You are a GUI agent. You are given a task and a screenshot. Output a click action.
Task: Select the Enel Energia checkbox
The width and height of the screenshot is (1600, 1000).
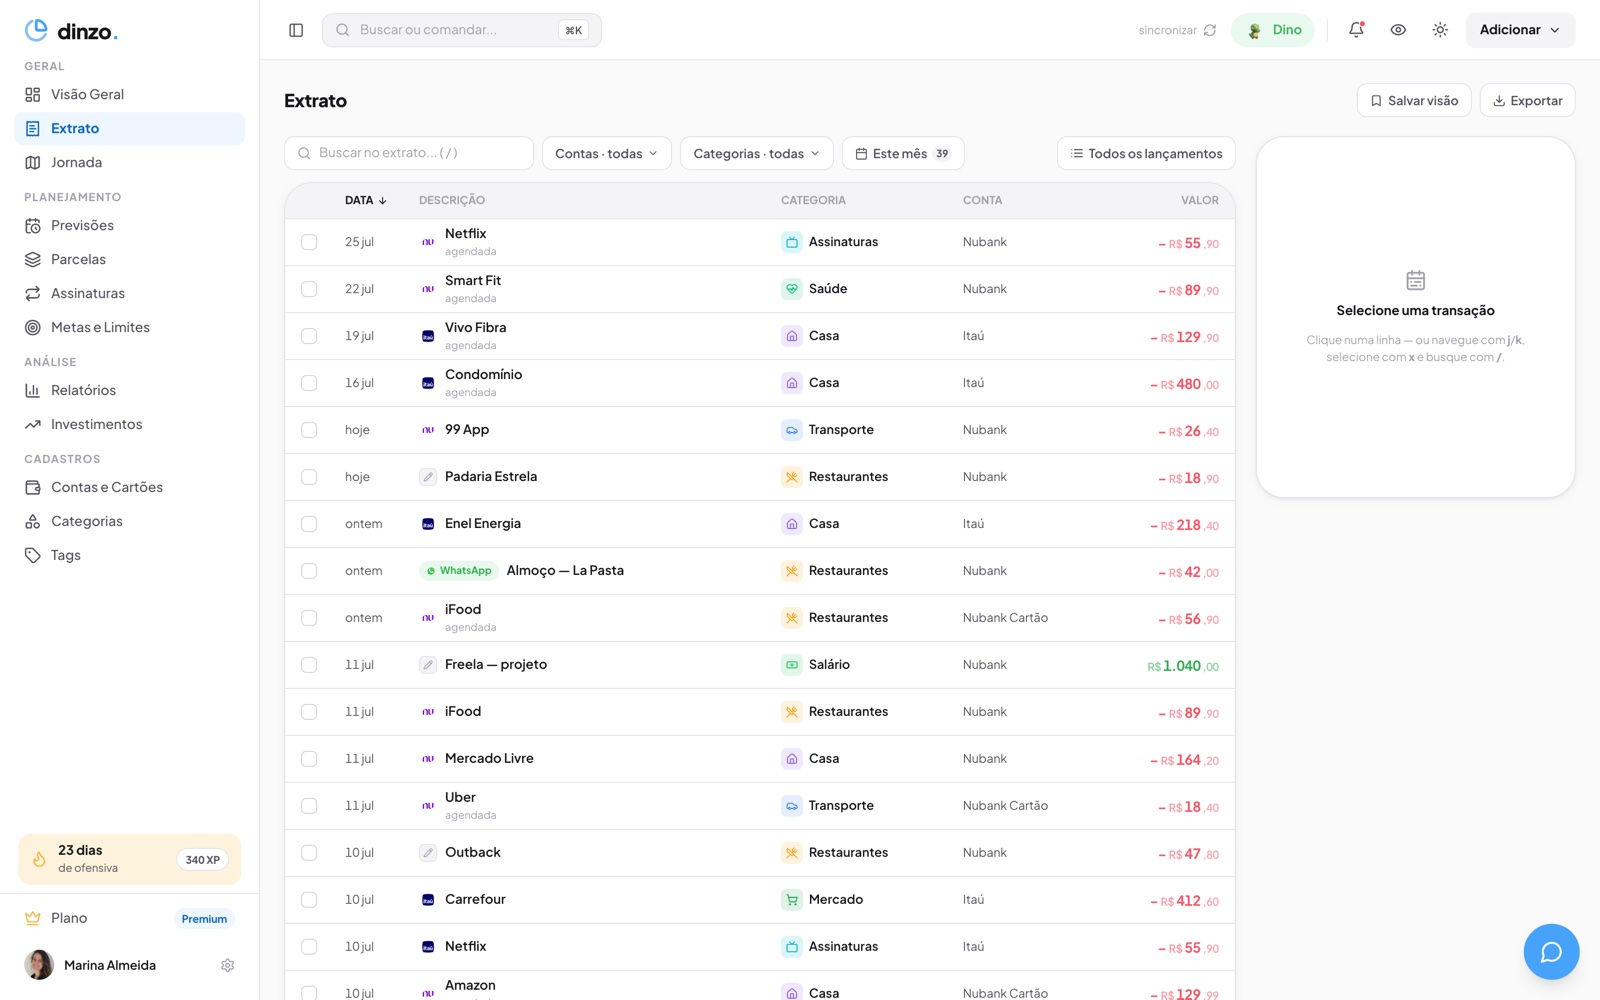pos(309,524)
